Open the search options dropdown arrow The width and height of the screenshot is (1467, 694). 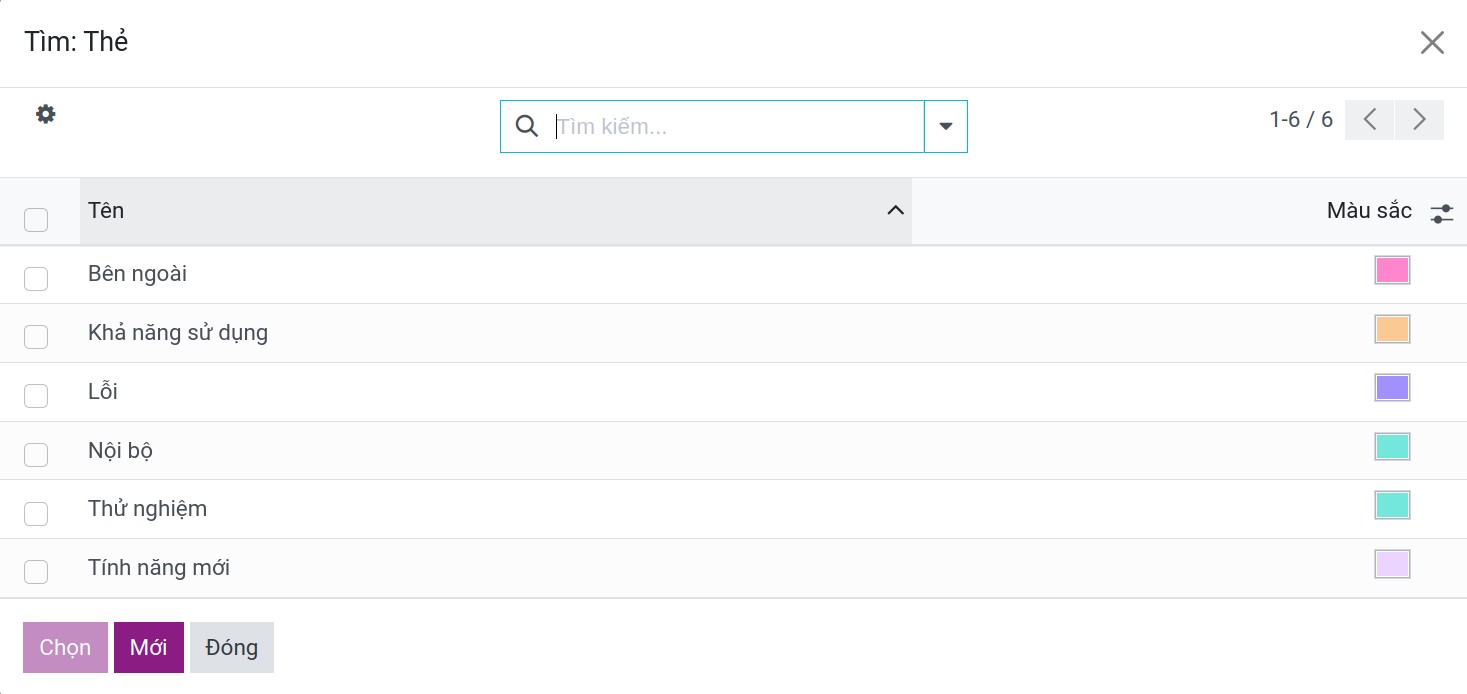[x=946, y=126]
